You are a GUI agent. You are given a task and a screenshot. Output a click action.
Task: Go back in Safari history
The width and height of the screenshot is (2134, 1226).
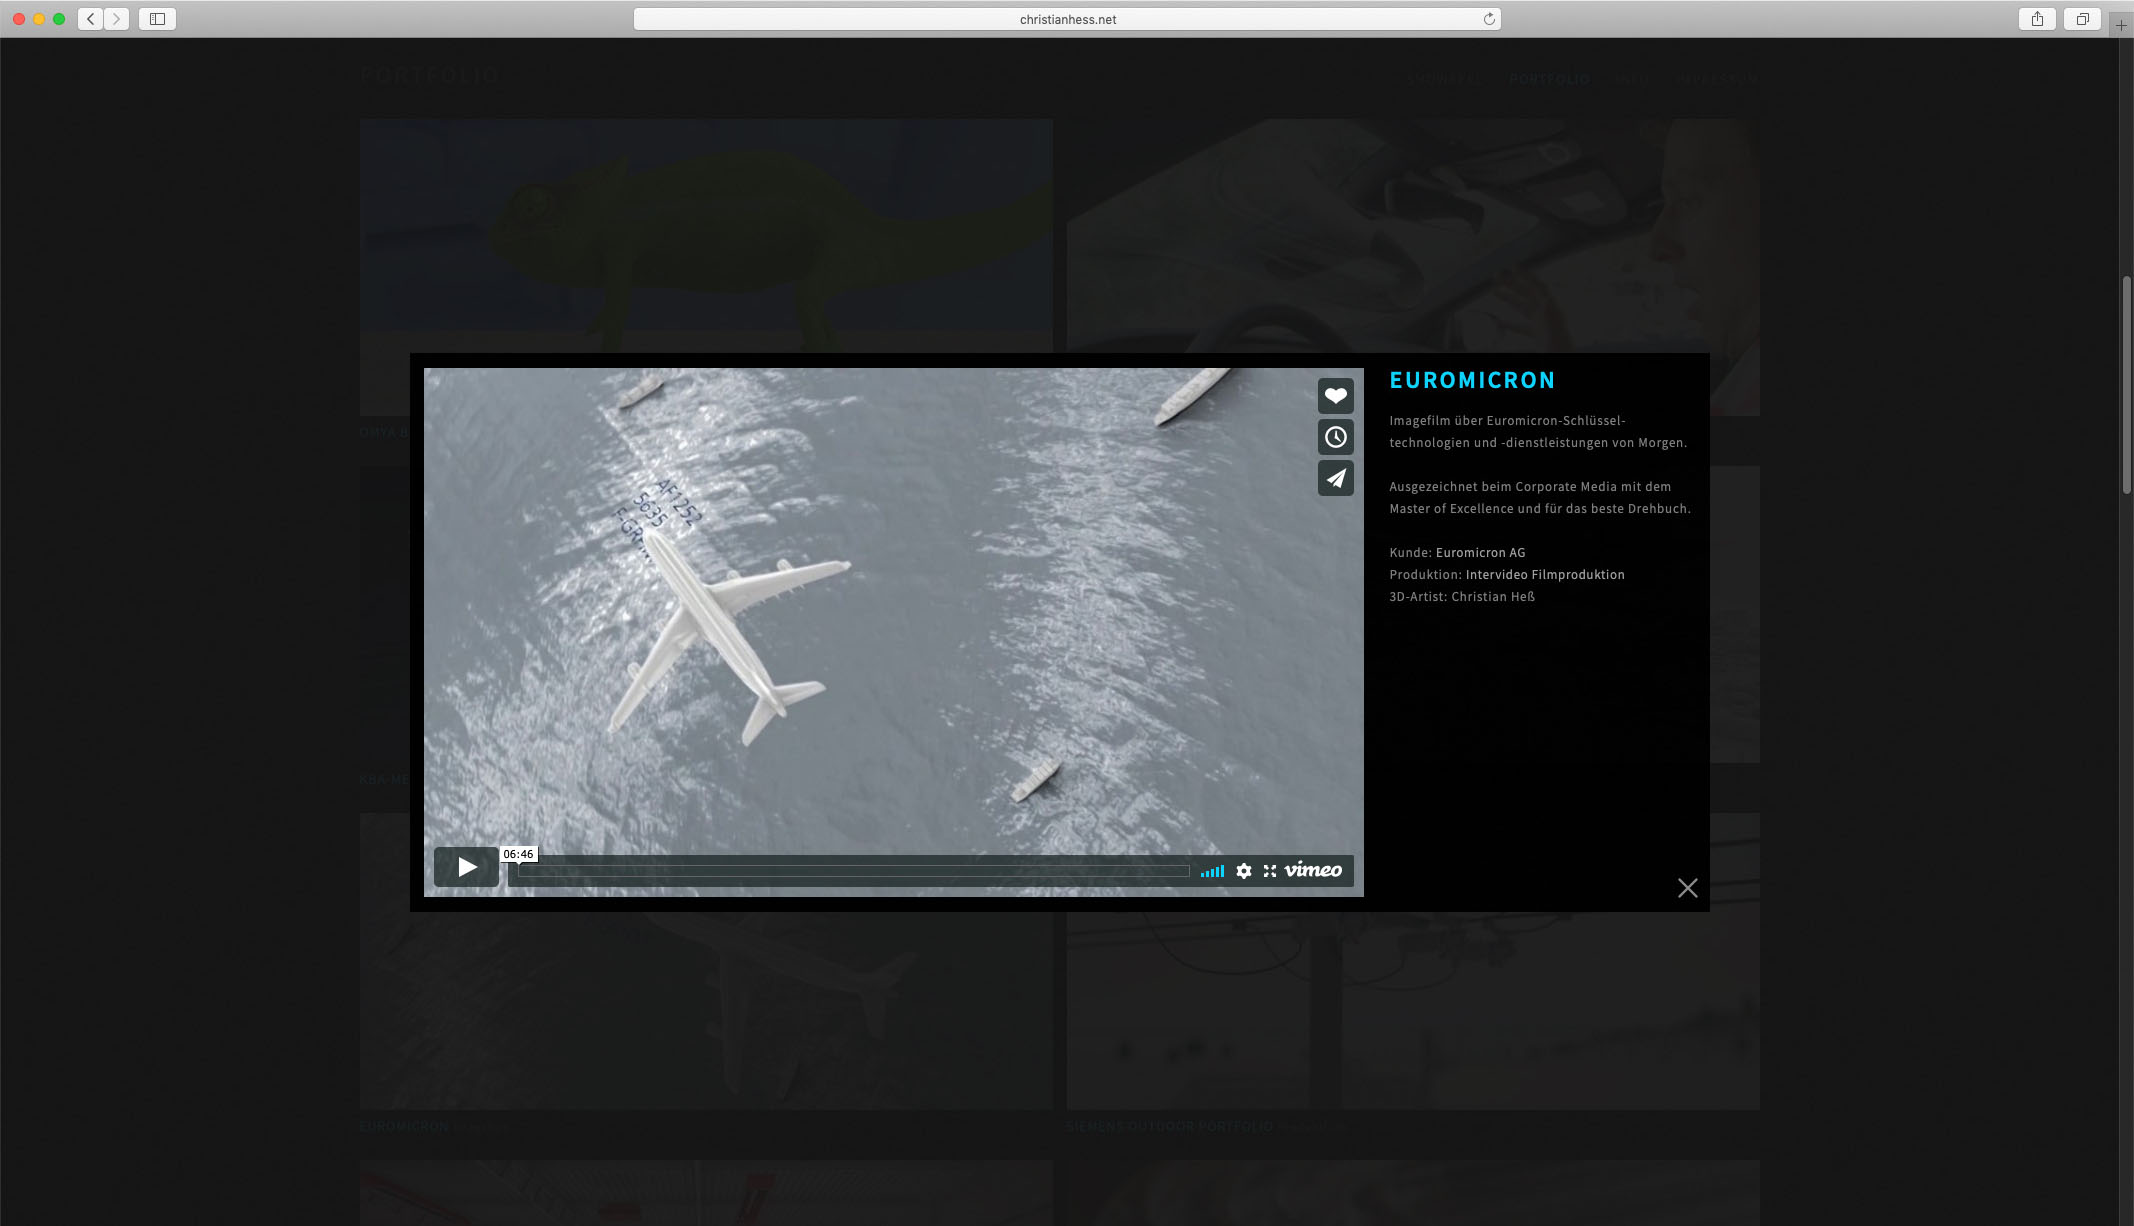91,19
